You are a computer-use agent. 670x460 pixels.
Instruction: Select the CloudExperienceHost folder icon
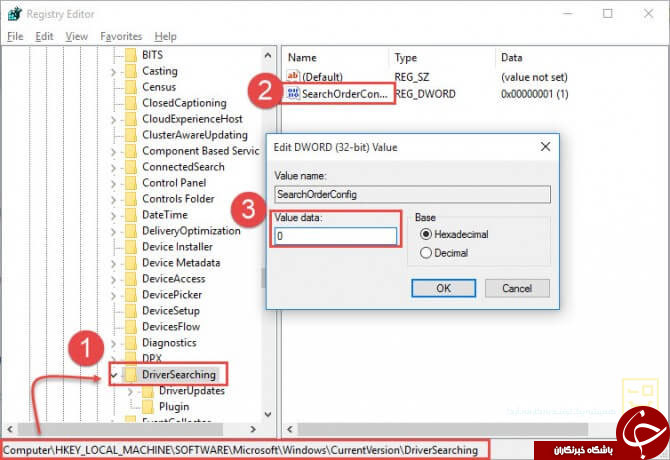(x=131, y=119)
